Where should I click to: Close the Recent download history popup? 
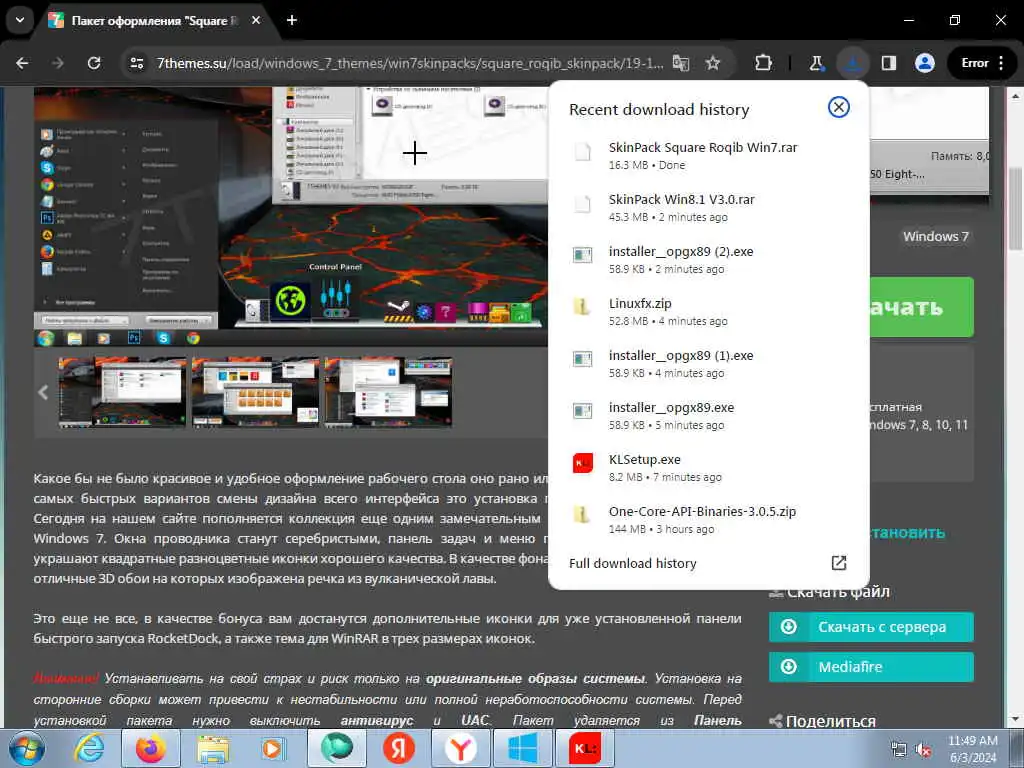pyautogui.click(x=839, y=106)
